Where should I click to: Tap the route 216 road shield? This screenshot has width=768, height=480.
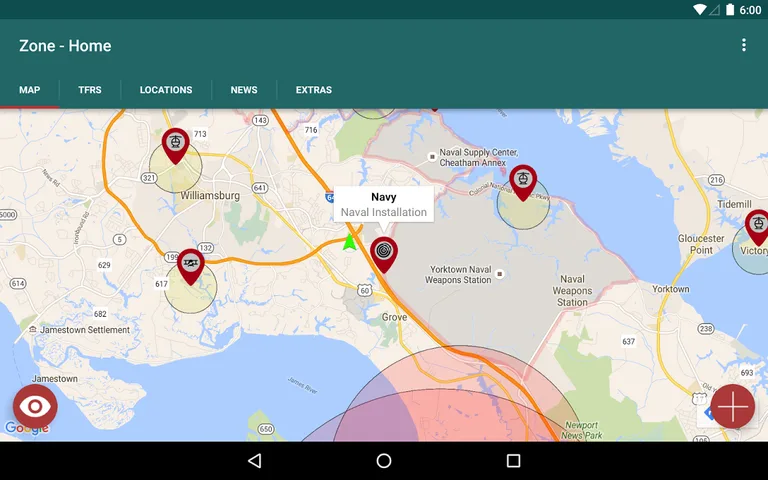click(716, 180)
